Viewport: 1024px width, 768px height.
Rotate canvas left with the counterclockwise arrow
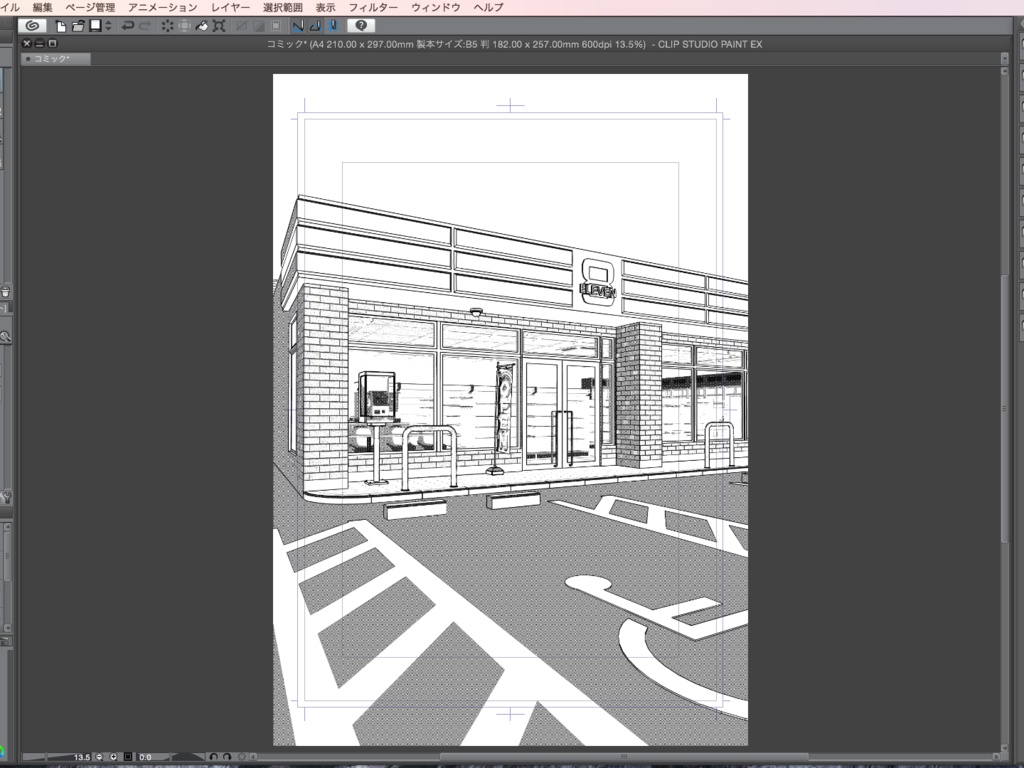(213, 757)
